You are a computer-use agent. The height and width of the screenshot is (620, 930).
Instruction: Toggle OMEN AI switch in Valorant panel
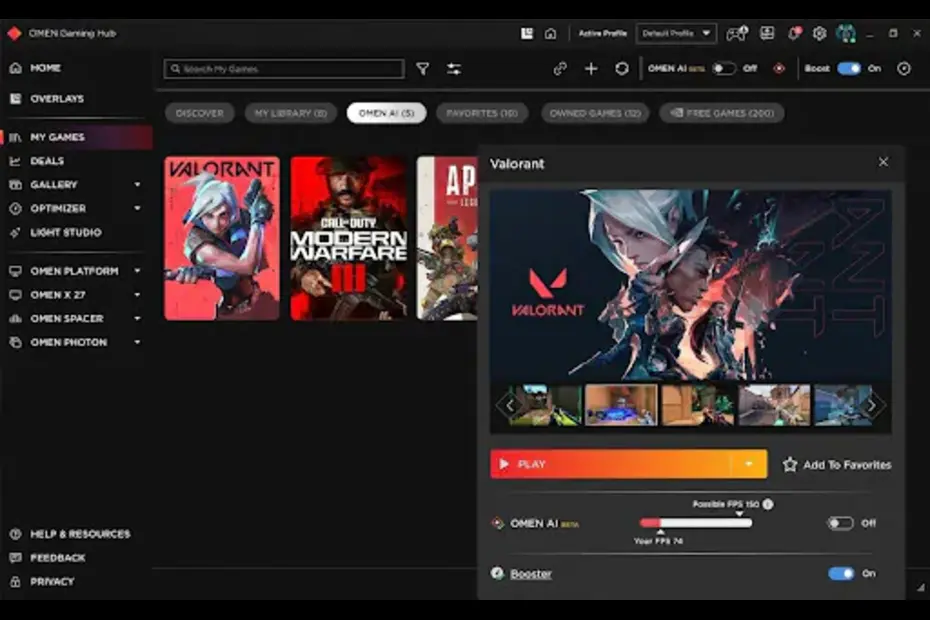click(840, 523)
